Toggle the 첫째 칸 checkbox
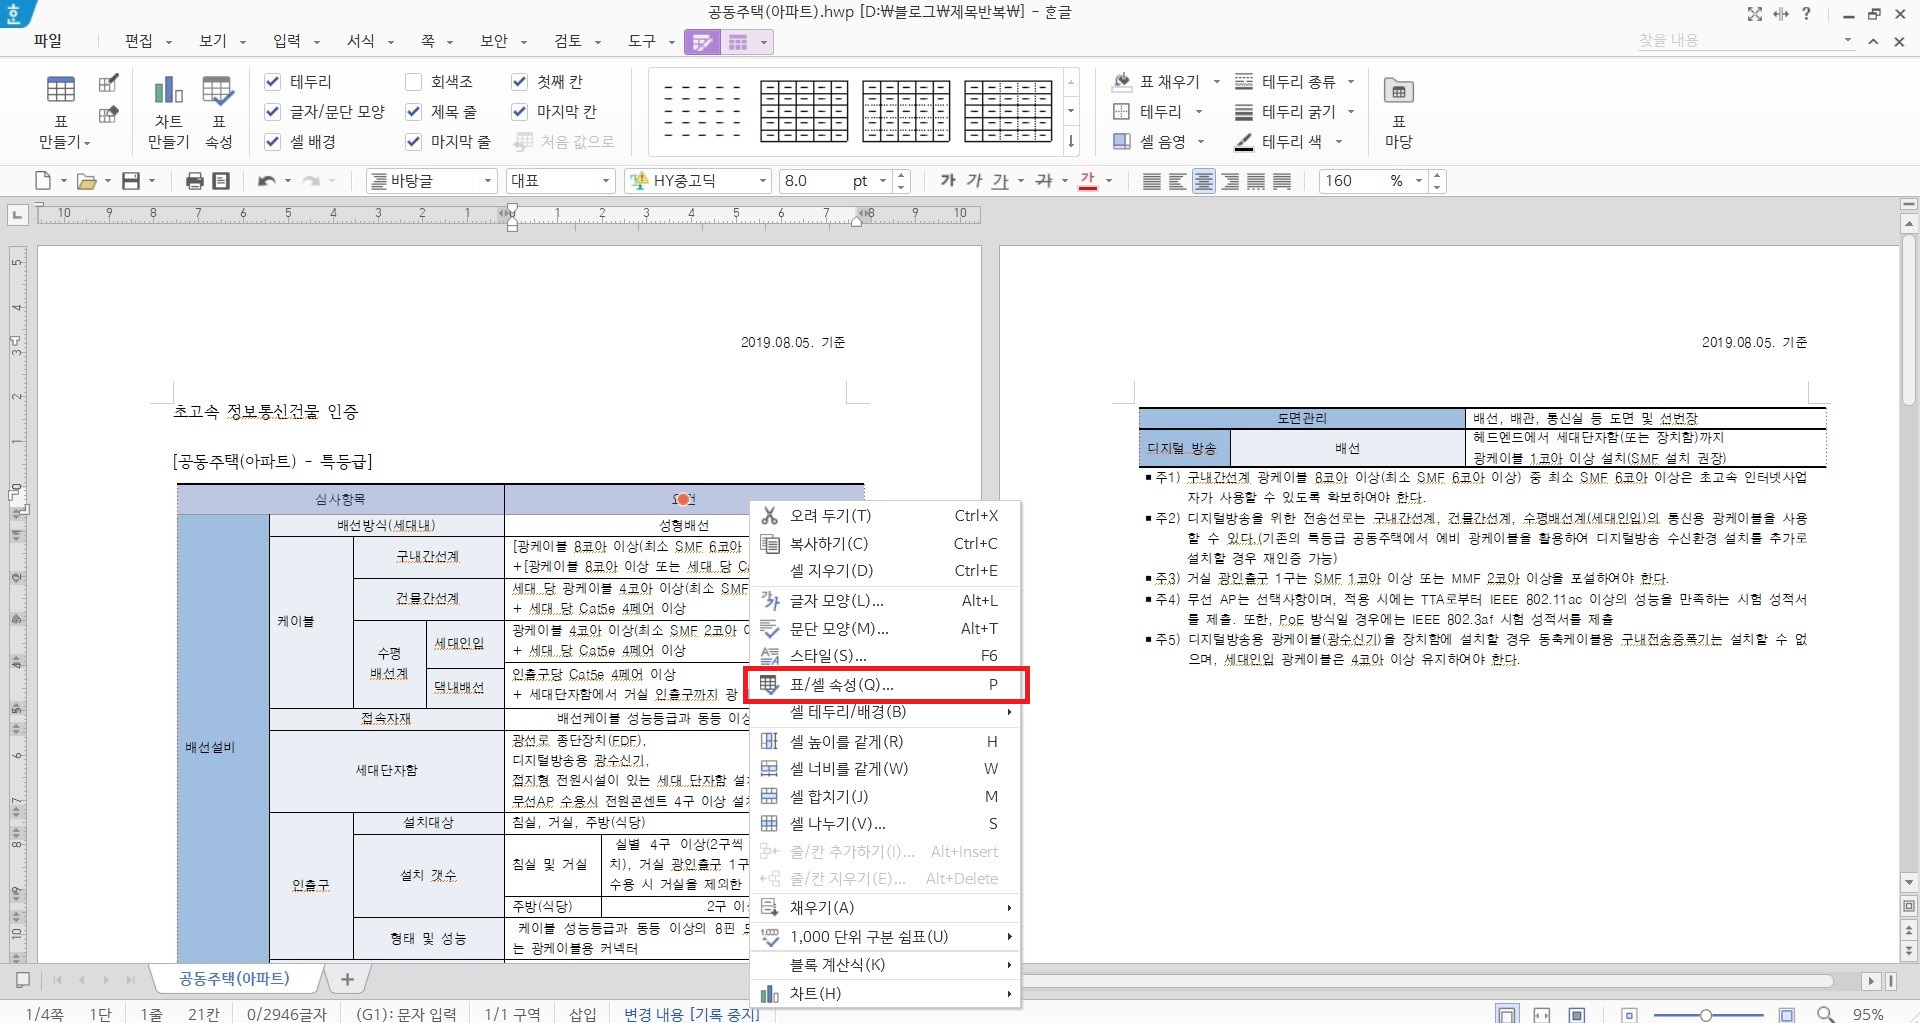The image size is (1920, 1023). pyautogui.click(x=519, y=81)
